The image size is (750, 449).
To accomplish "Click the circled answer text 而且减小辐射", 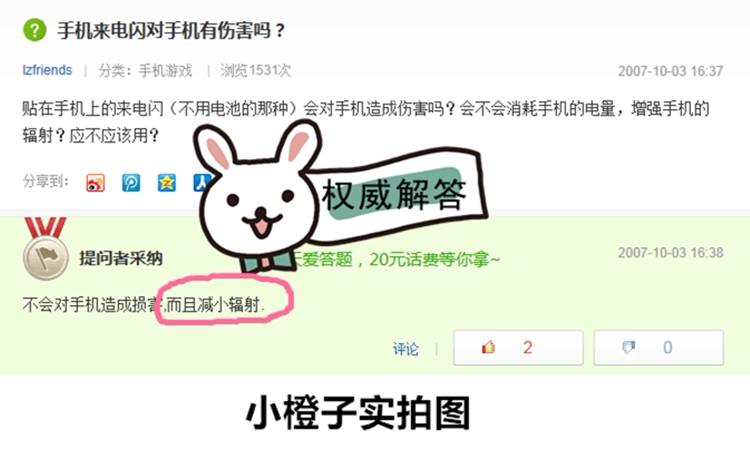I will pyautogui.click(x=215, y=305).
